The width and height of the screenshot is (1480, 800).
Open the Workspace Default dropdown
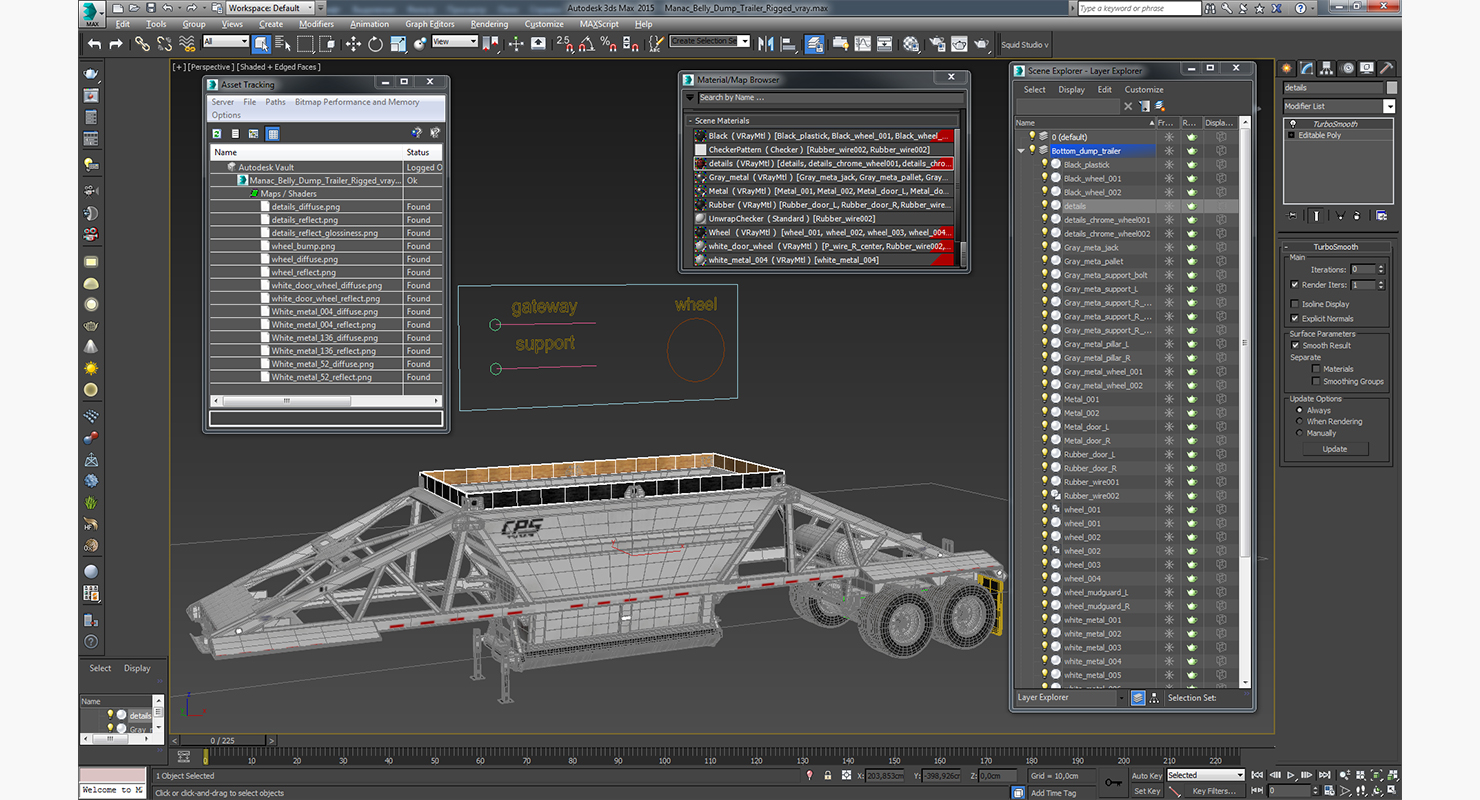(270, 8)
